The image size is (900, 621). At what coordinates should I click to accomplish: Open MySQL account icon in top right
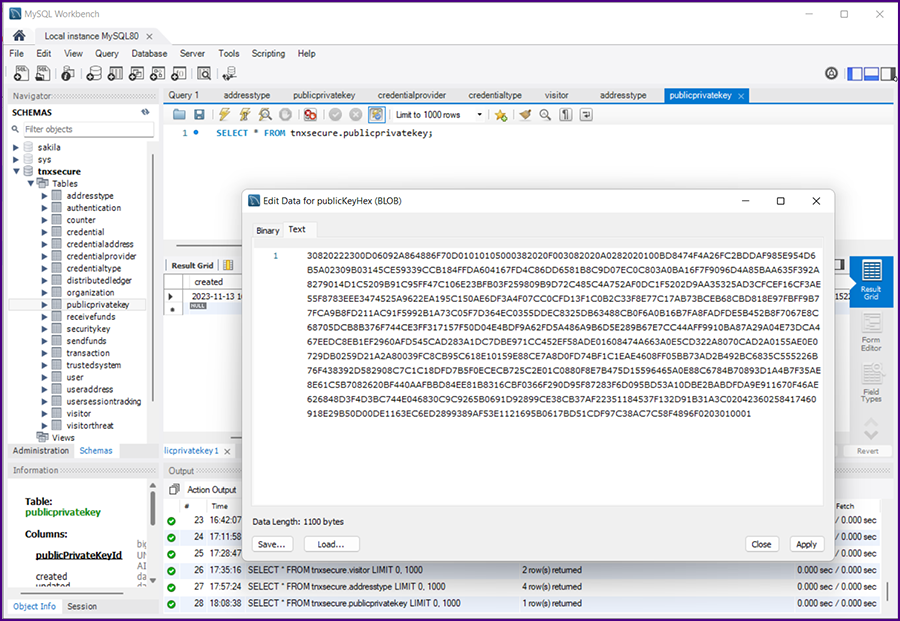coord(831,73)
